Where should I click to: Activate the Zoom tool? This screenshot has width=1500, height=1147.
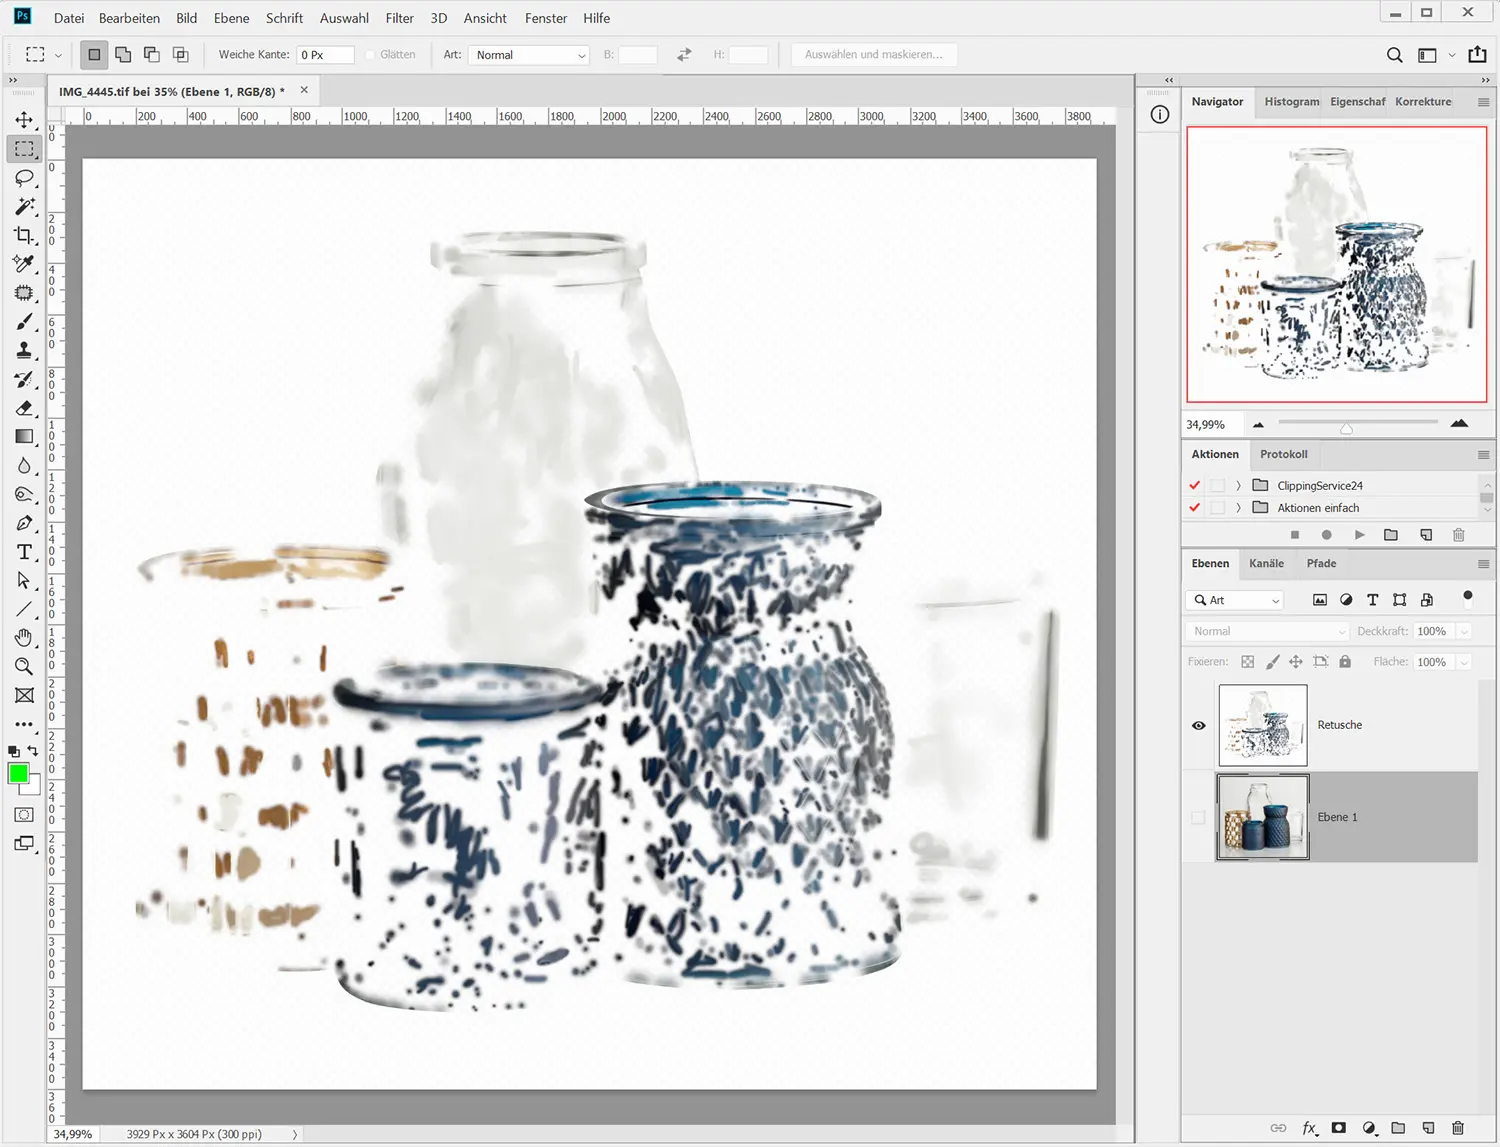24,667
